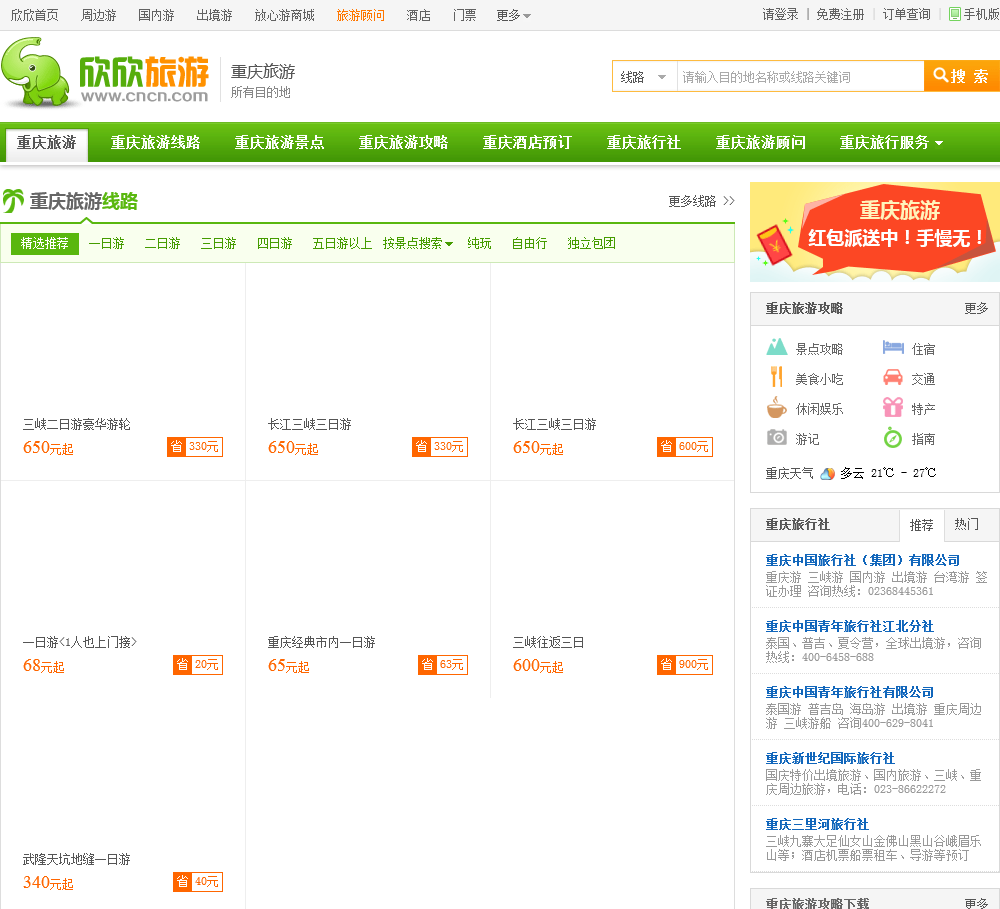This screenshot has width=1000, height=909.
Task: Click the 手机版 phone icon
Action: pyautogui.click(x=955, y=14)
